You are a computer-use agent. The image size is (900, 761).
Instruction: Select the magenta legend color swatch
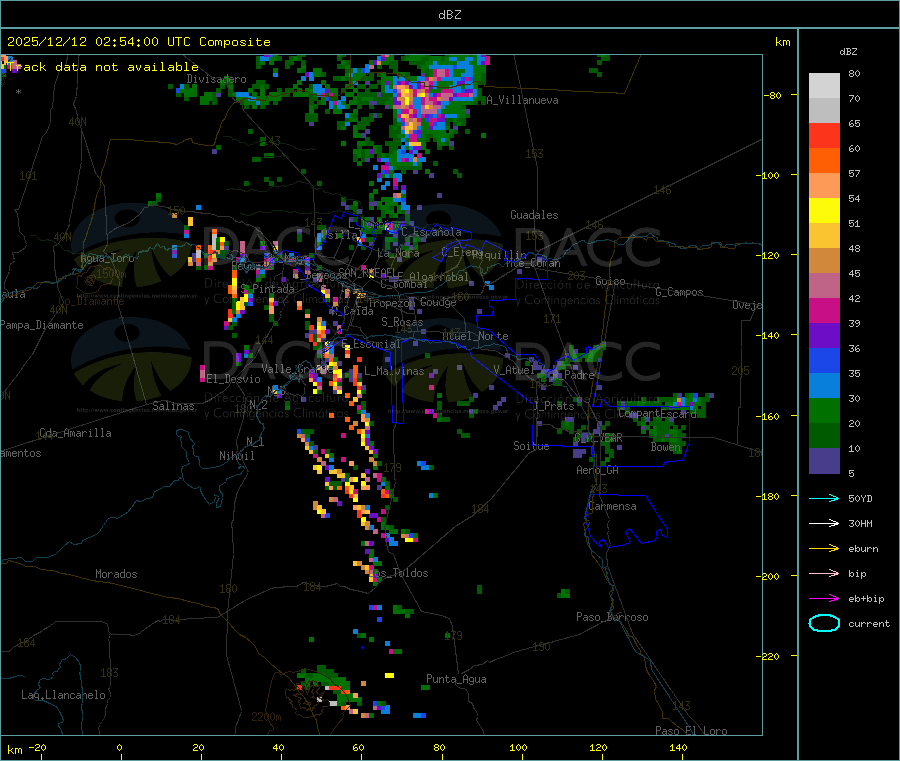point(824,310)
